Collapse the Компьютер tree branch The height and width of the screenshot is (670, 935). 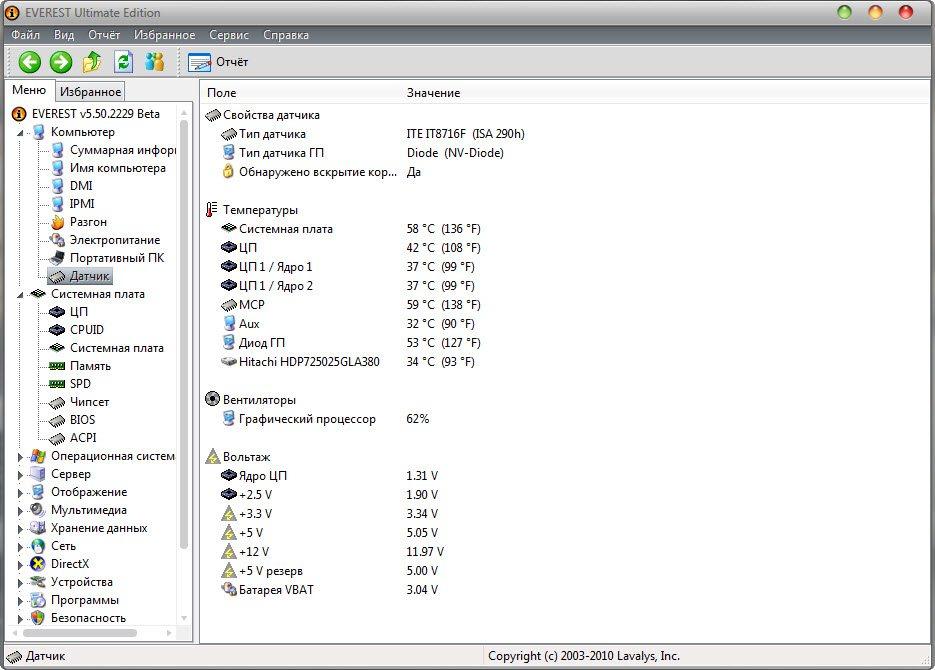(x=20, y=132)
